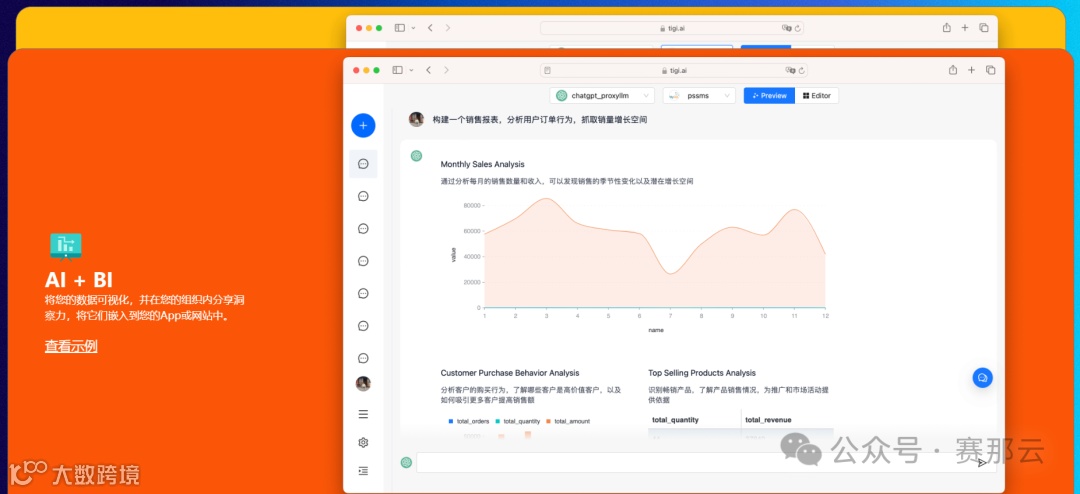Screen dimensions: 1080x494
Task: Click the AI + BI dashboard icon
Action: [x=65, y=246]
